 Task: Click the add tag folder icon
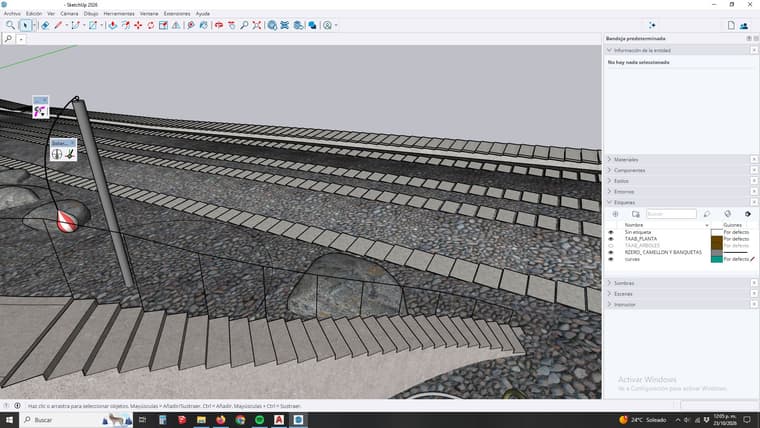click(x=635, y=214)
